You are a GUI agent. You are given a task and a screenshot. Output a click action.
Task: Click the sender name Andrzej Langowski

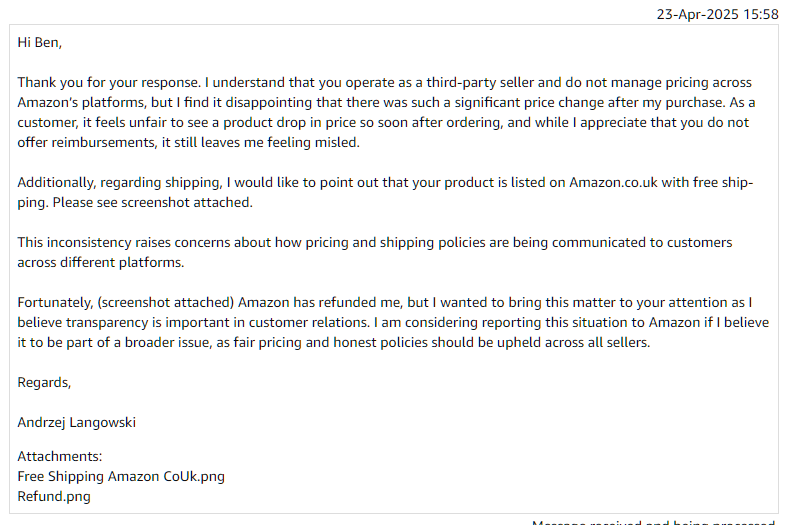pos(77,423)
